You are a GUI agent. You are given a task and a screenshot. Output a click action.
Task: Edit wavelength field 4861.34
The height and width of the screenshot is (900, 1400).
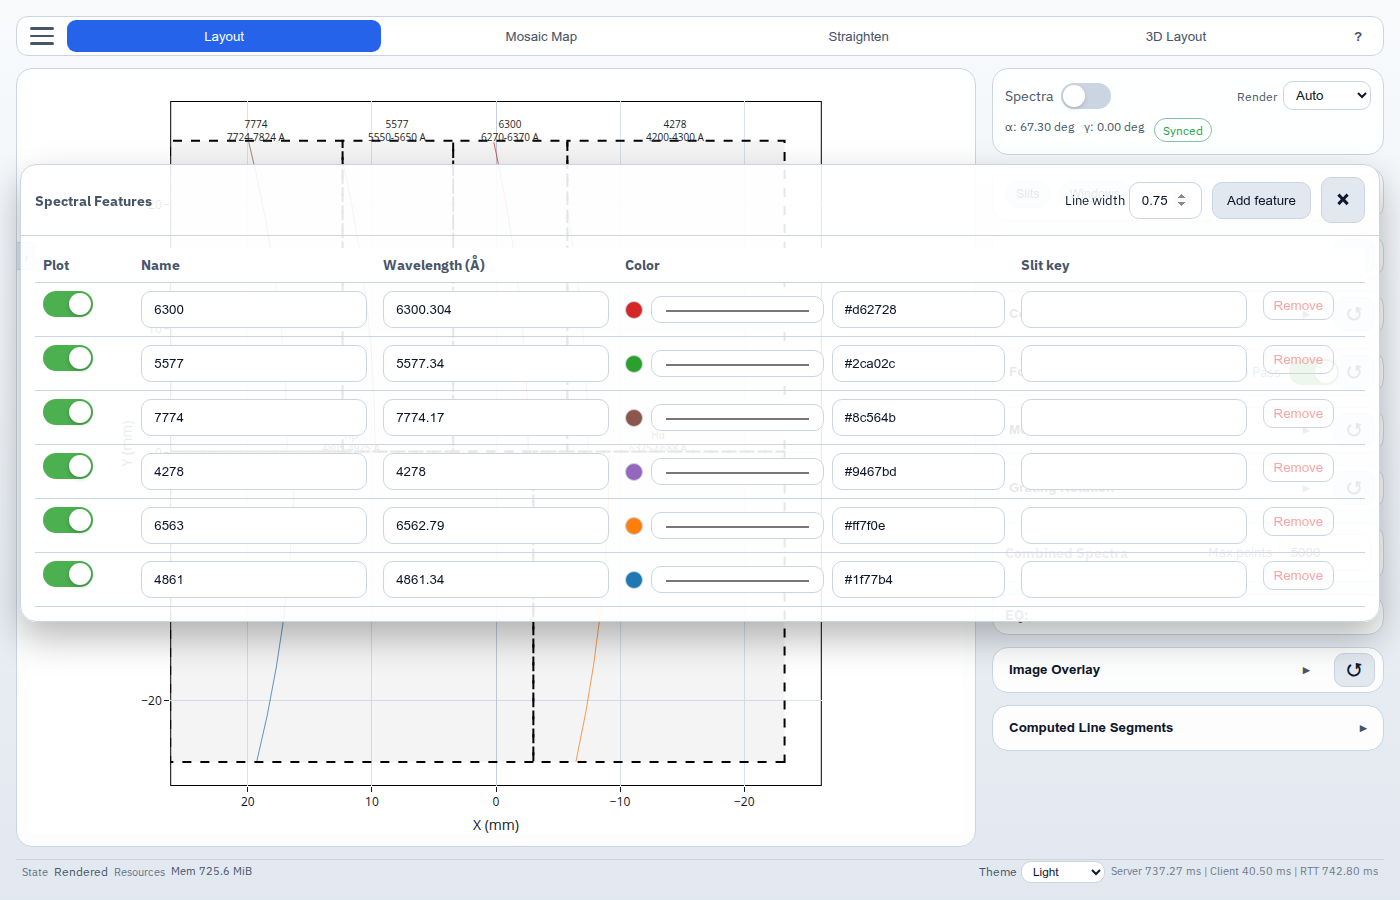(496, 580)
